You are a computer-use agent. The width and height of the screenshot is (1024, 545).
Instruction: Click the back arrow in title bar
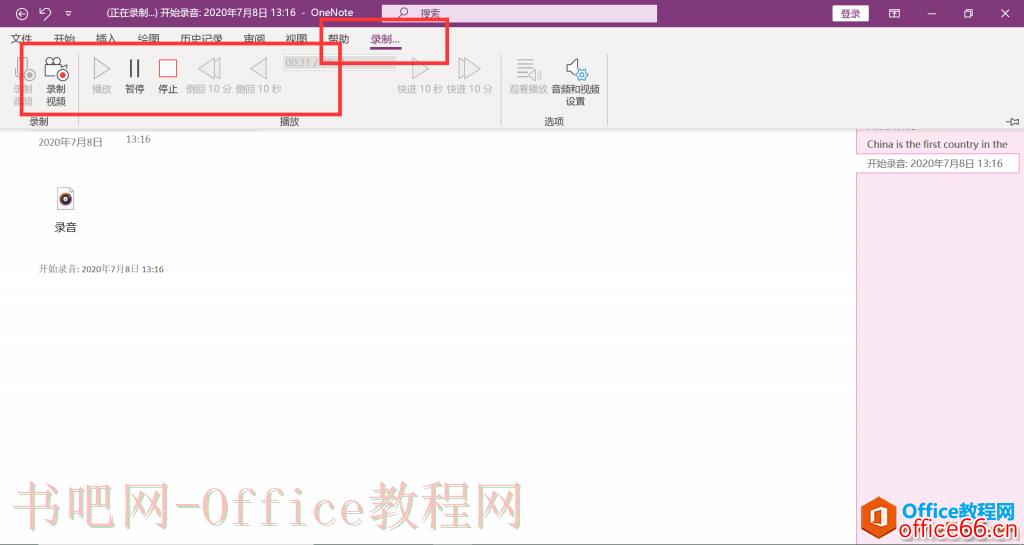coord(22,13)
